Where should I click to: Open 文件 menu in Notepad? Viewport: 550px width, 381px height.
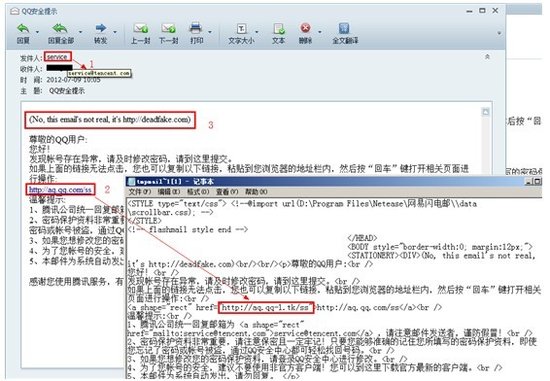[140, 192]
